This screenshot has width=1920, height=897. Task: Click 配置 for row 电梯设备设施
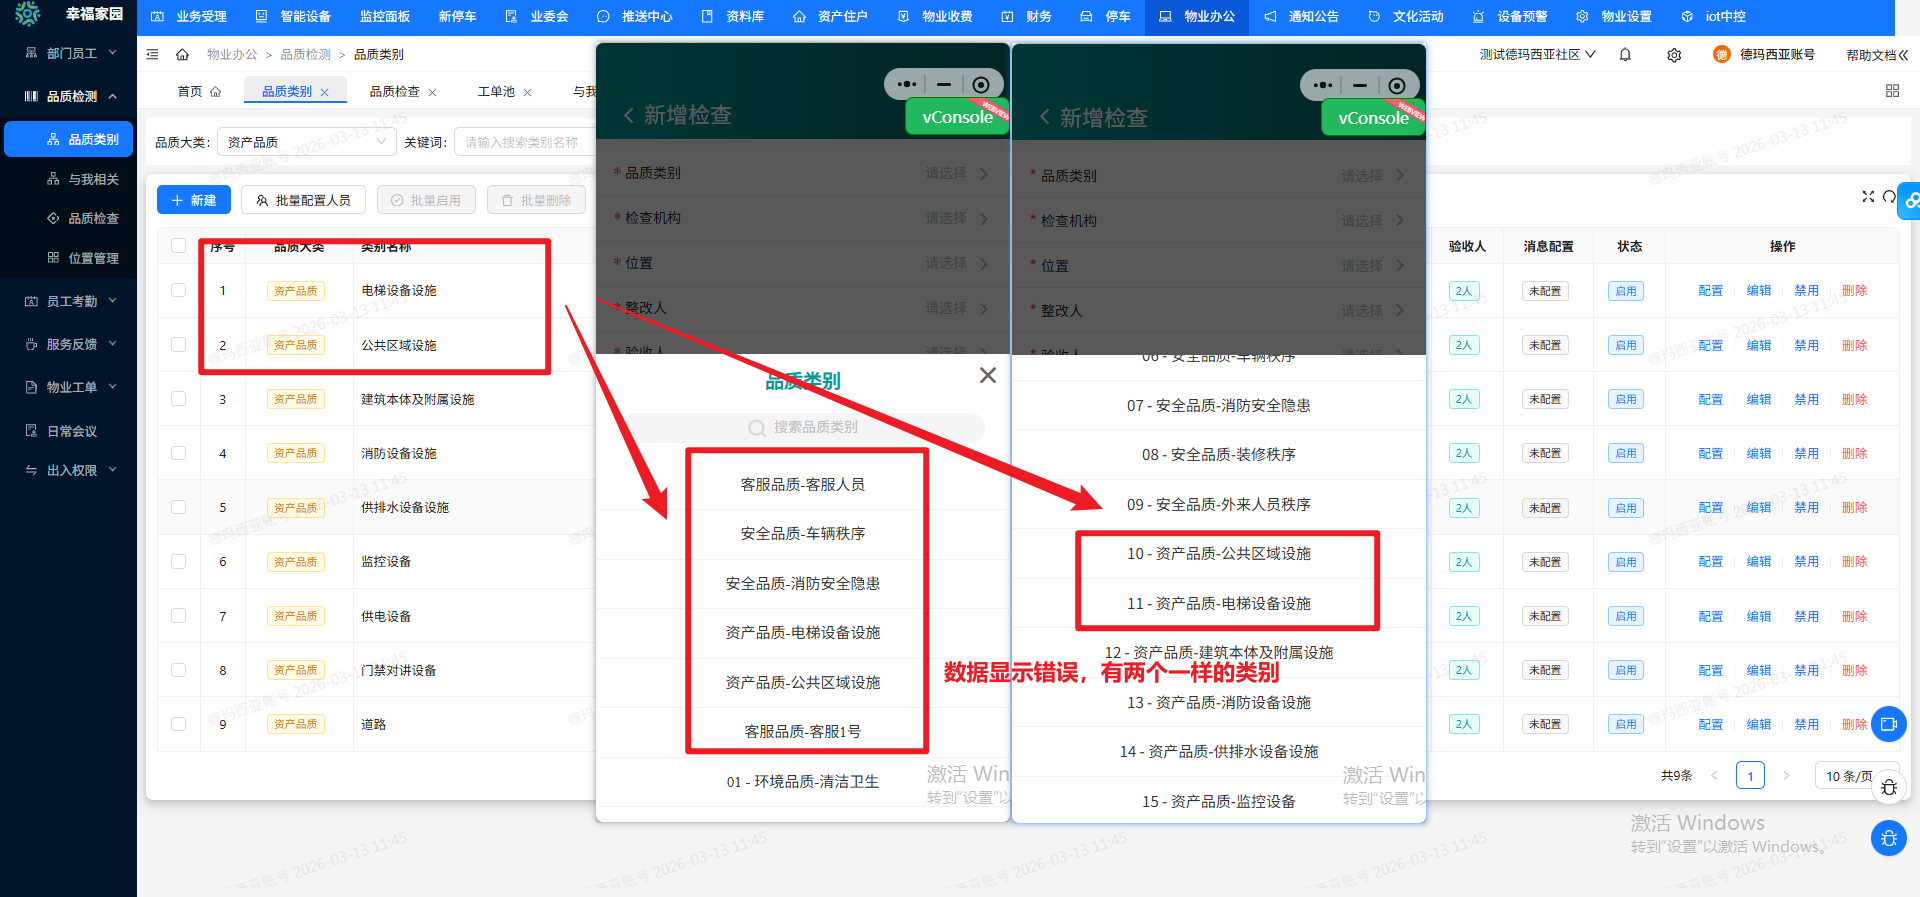[x=1710, y=290]
